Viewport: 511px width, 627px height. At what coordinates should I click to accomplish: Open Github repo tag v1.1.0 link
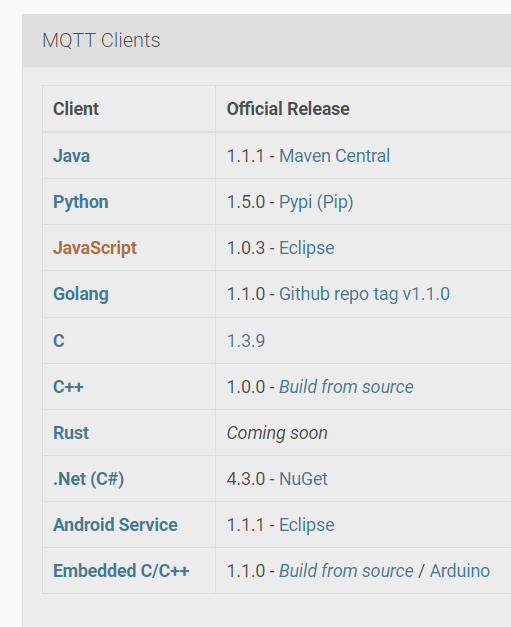click(x=364, y=294)
